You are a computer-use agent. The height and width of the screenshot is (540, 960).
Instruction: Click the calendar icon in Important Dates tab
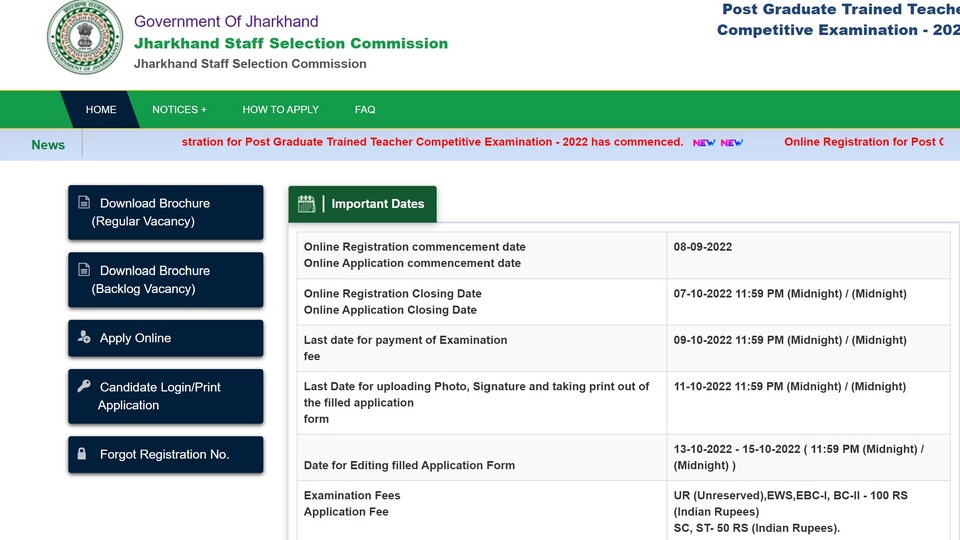tap(306, 204)
